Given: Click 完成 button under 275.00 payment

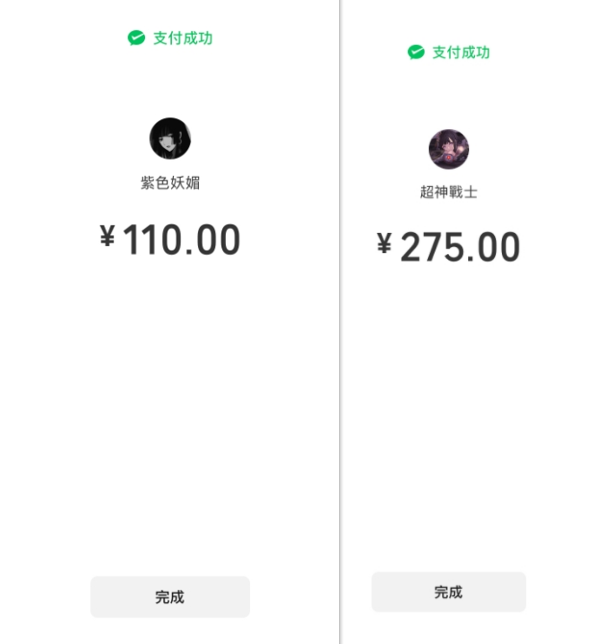Looking at the screenshot, I should (x=449, y=592).
